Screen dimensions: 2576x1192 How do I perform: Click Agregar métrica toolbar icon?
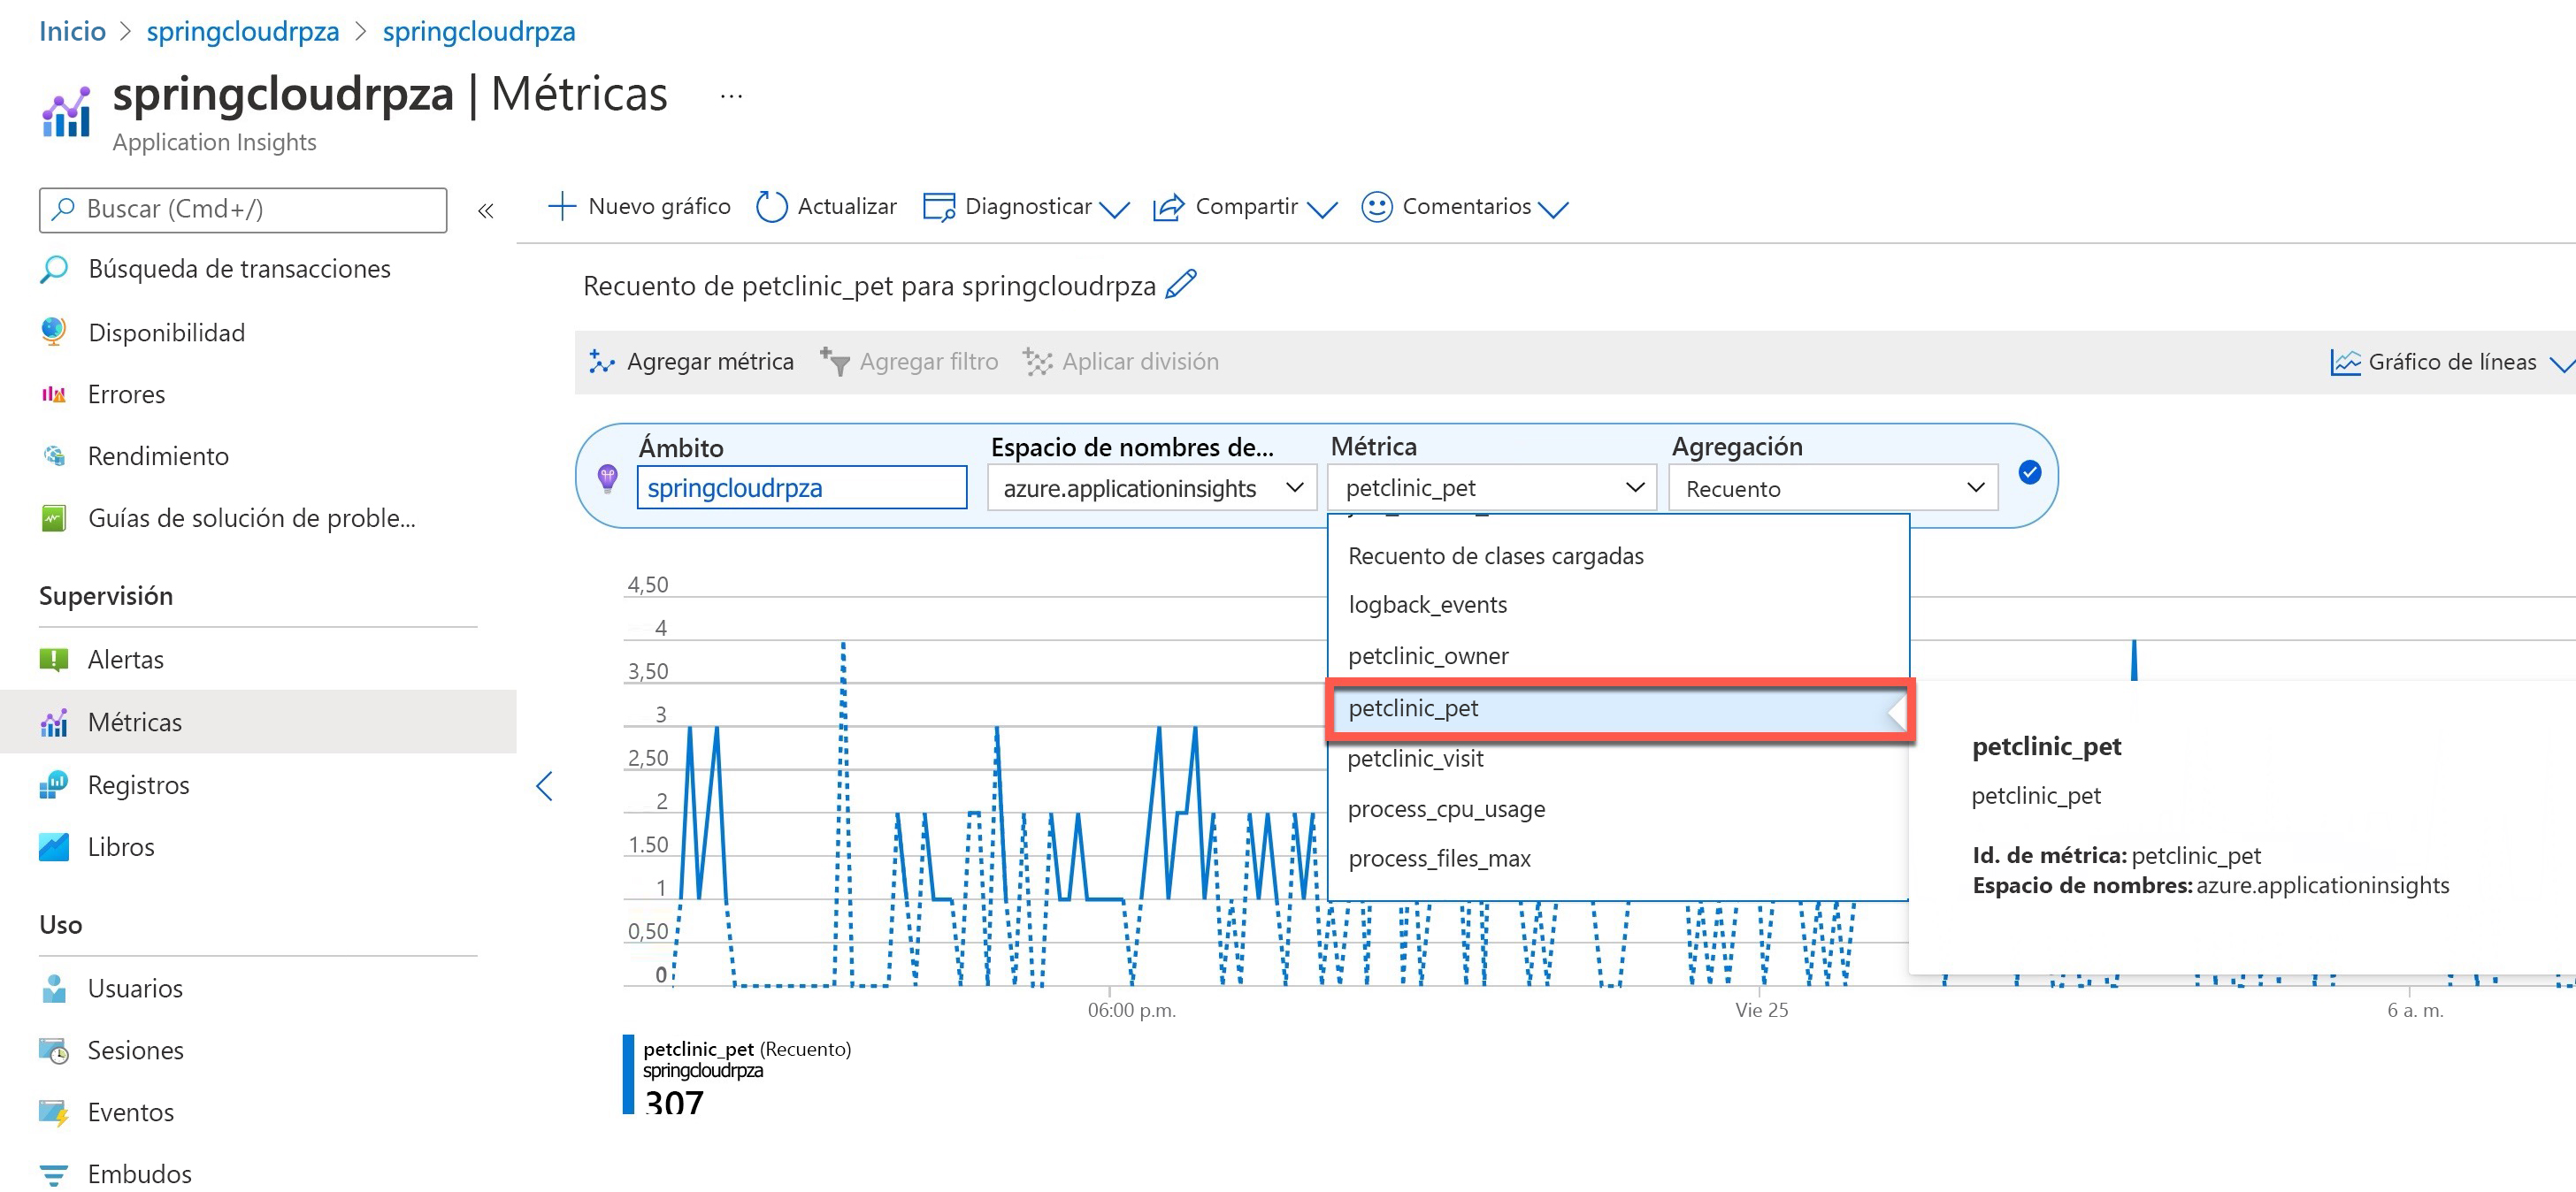(x=601, y=362)
